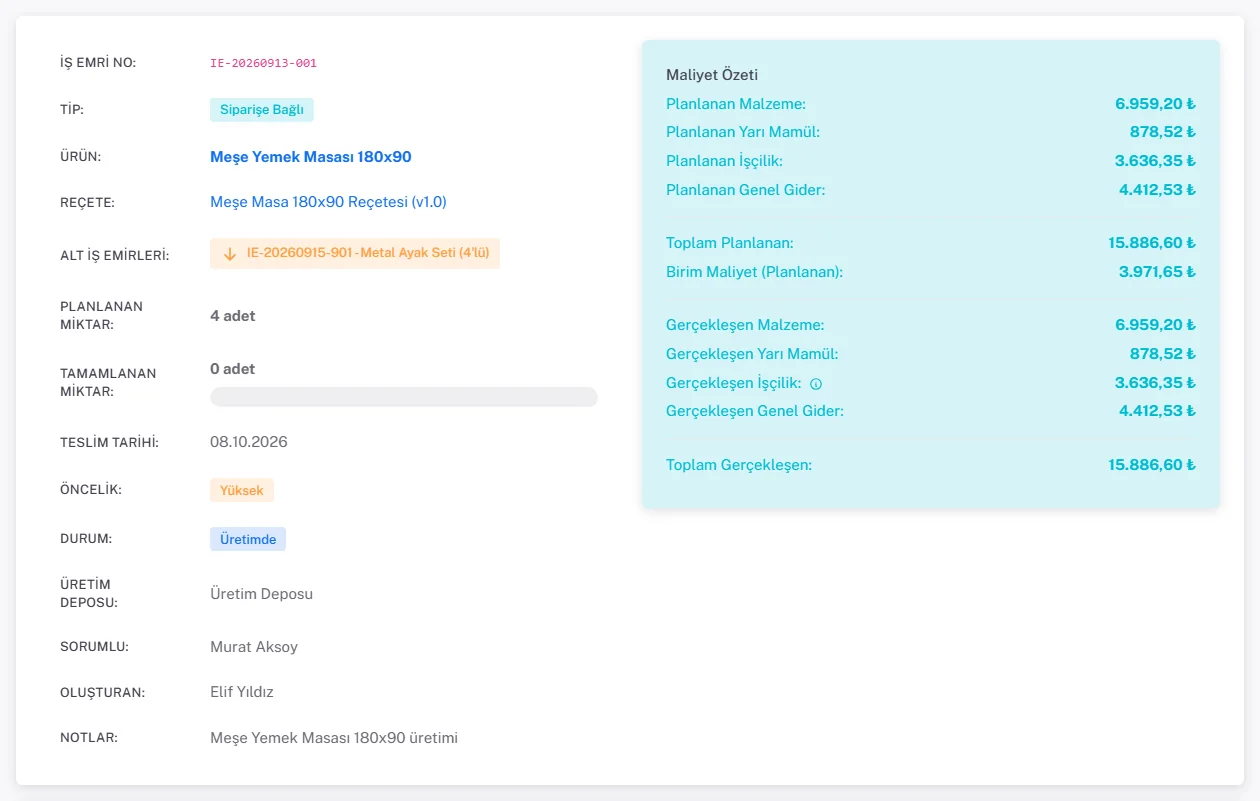This screenshot has width=1260, height=801.
Task: Select the delivery date 08.10.2026
Action: [x=249, y=442]
